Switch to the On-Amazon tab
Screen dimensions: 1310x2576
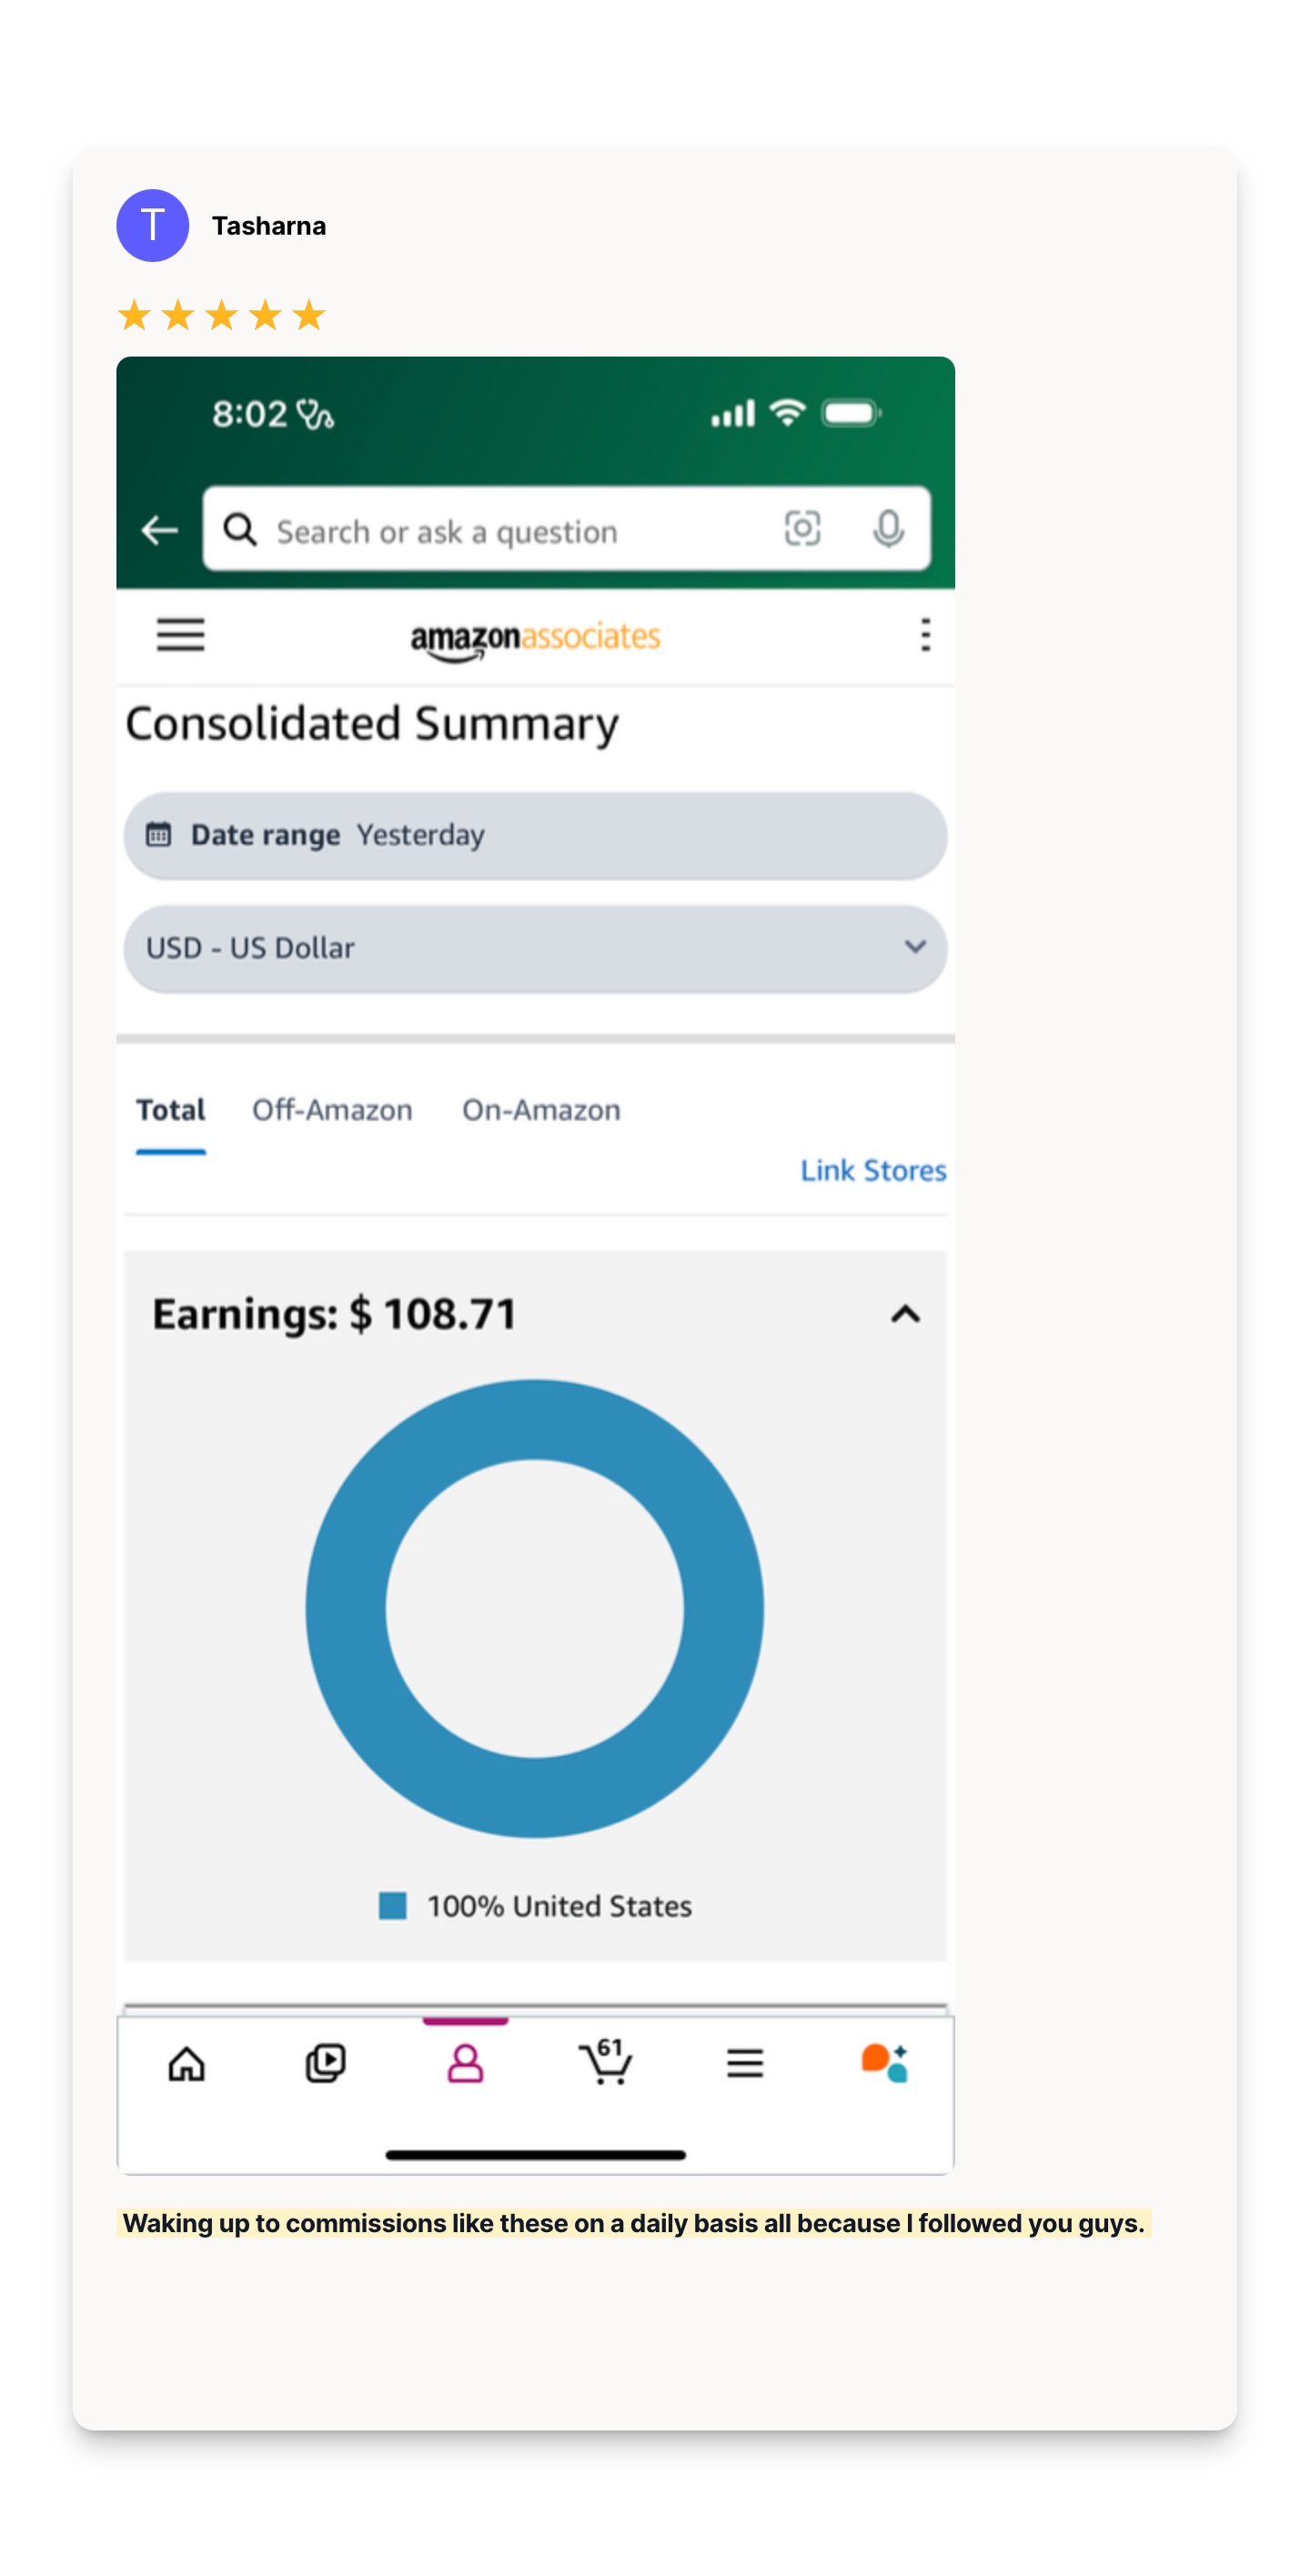coord(541,1110)
